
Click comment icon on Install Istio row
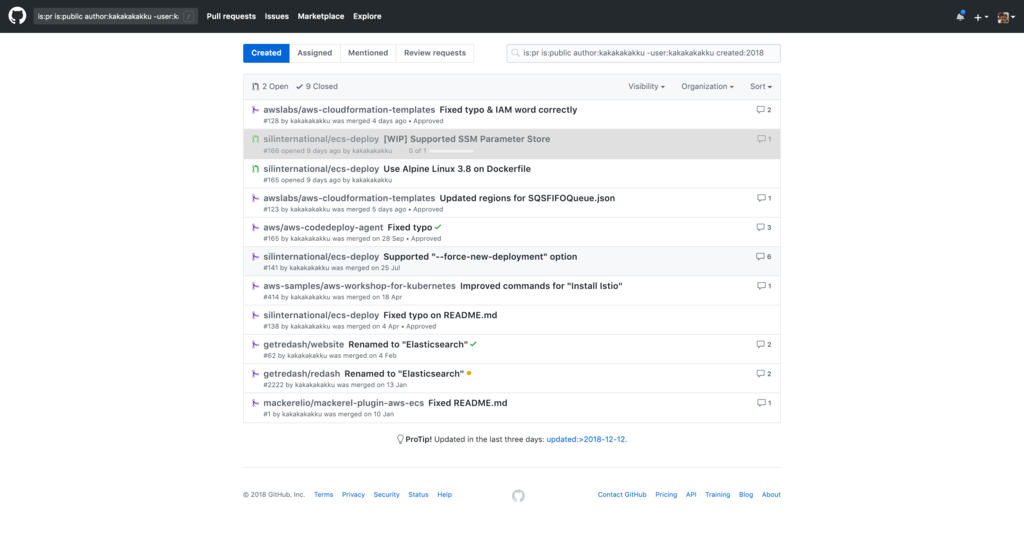click(x=761, y=285)
